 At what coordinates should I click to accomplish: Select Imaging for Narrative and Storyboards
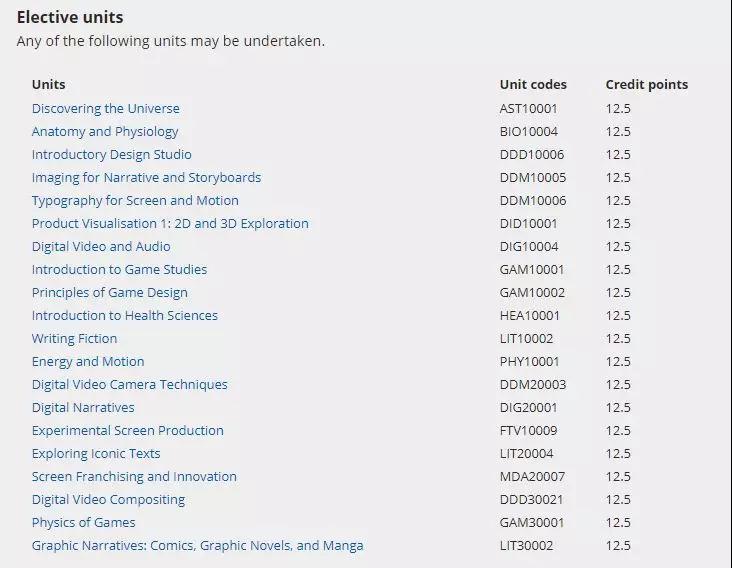coord(146,178)
